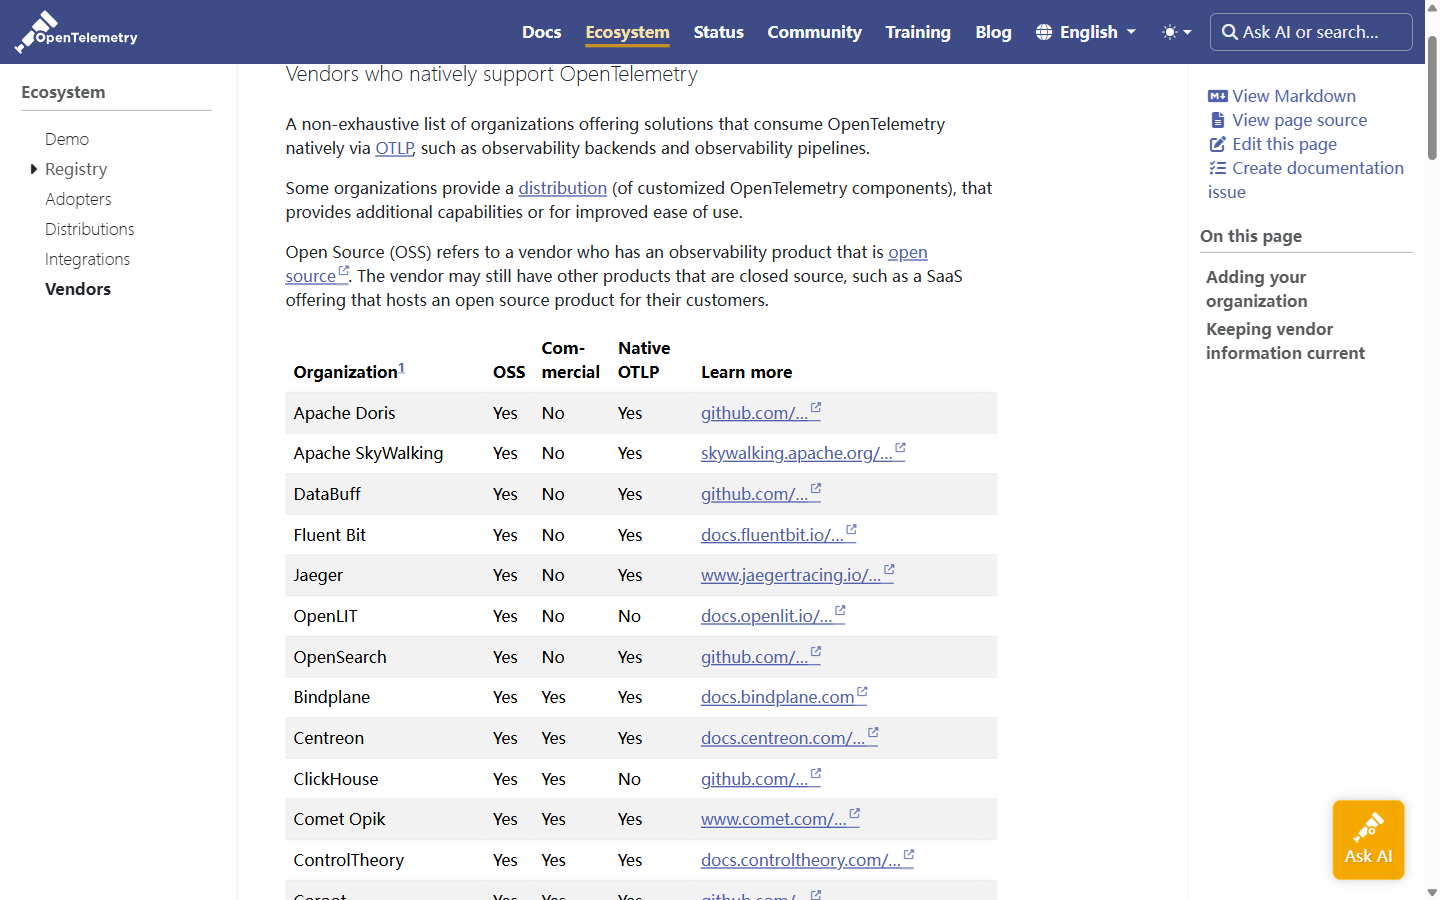The height and width of the screenshot is (900, 1440).
Task: Open the Training menu item
Action: (917, 32)
